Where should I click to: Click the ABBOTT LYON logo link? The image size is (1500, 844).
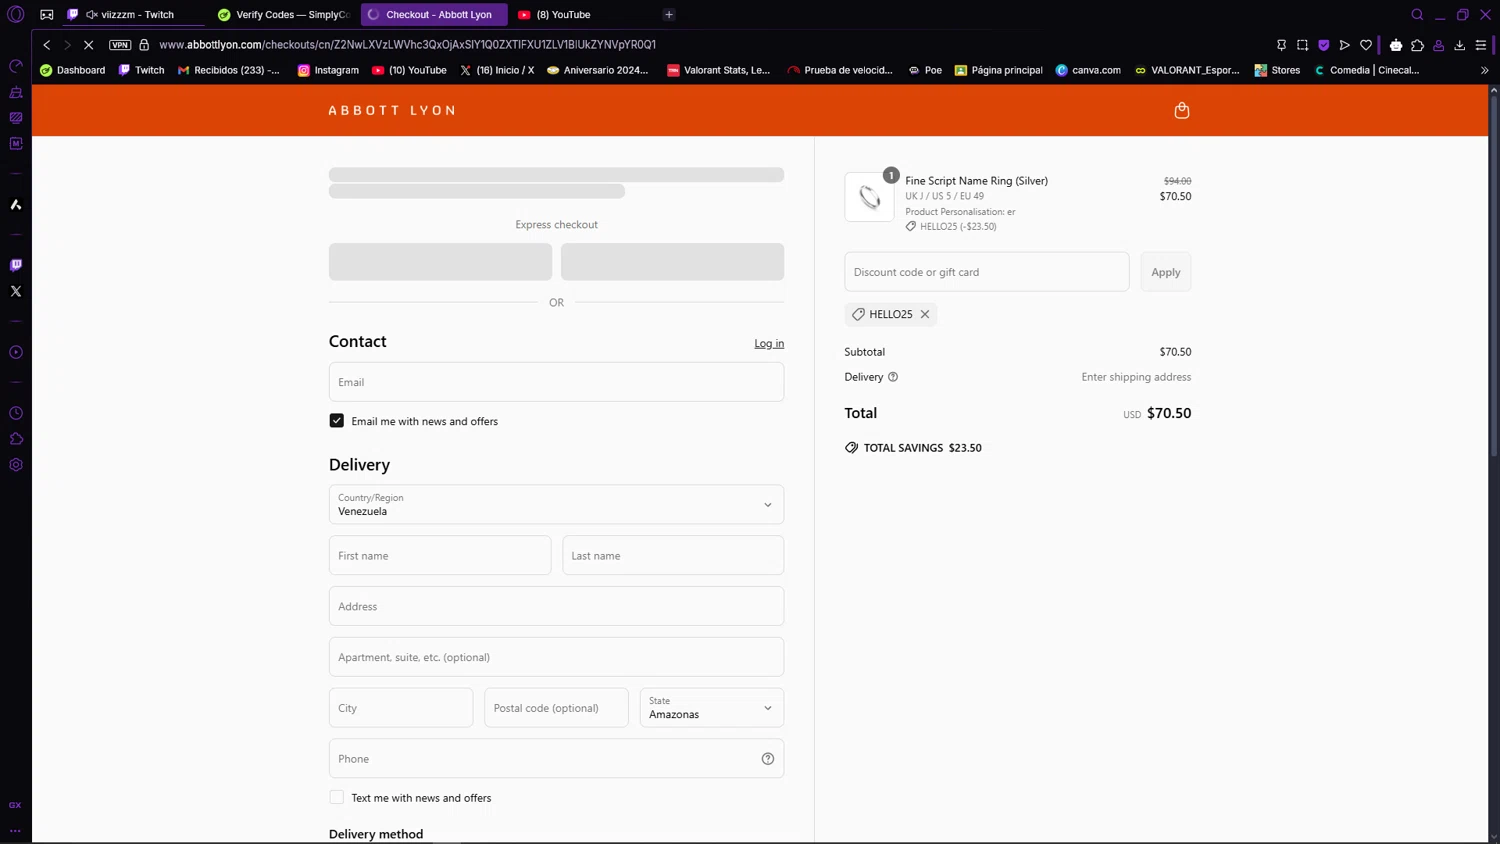[392, 110]
